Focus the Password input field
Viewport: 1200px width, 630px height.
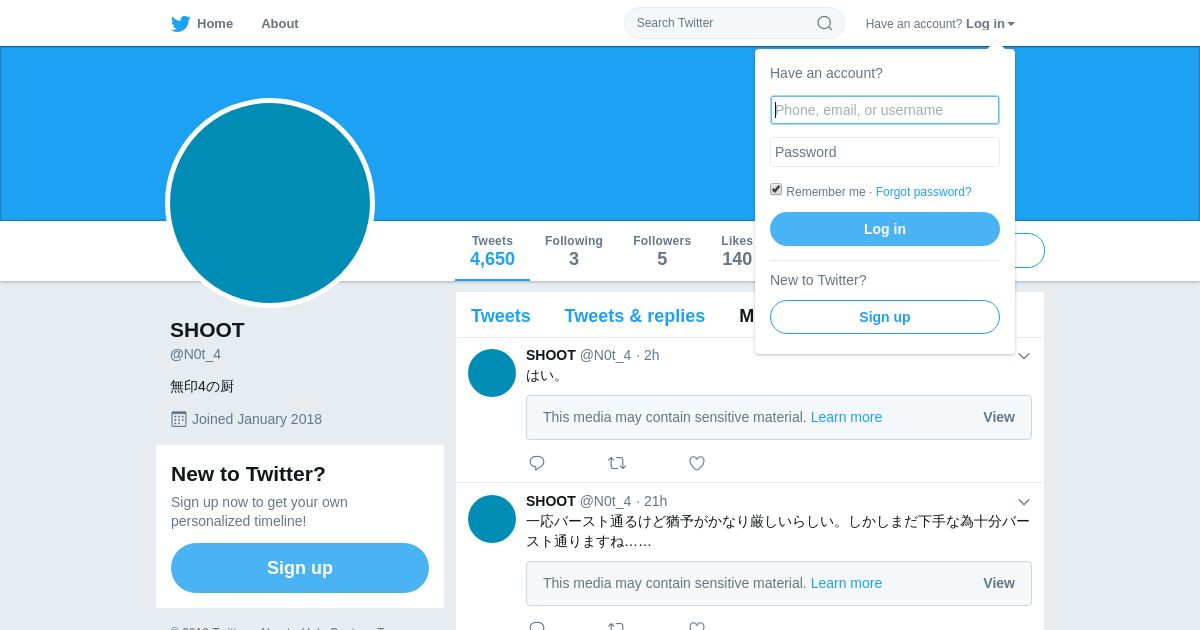tap(885, 152)
